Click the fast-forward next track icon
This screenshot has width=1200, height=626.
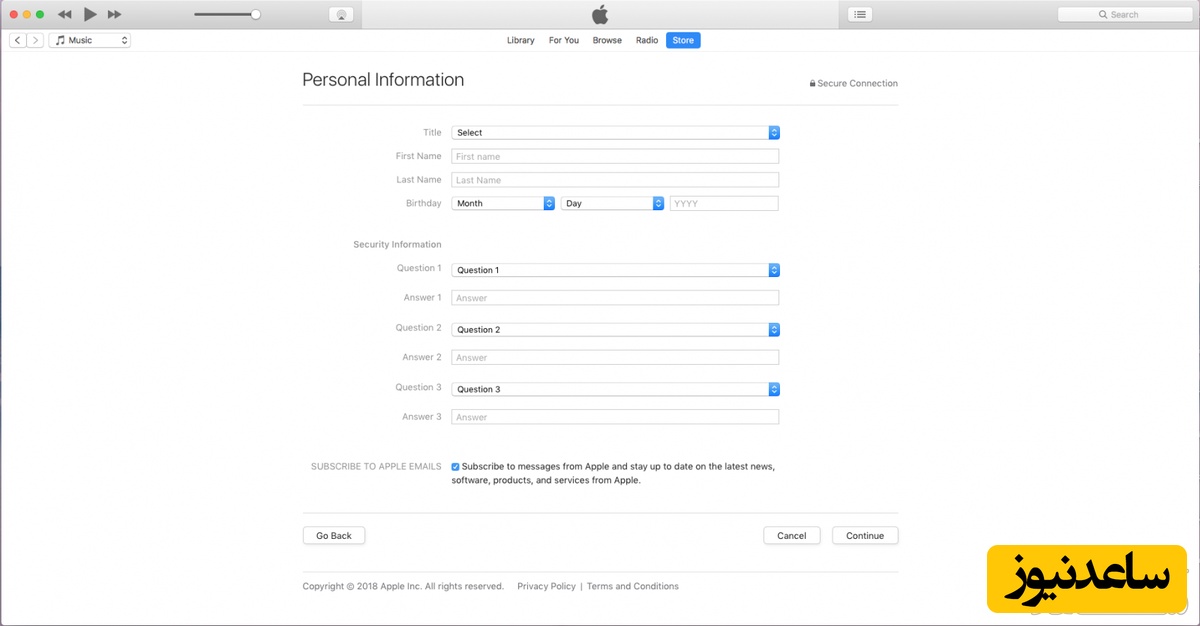pyautogui.click(x=114, y=15)
